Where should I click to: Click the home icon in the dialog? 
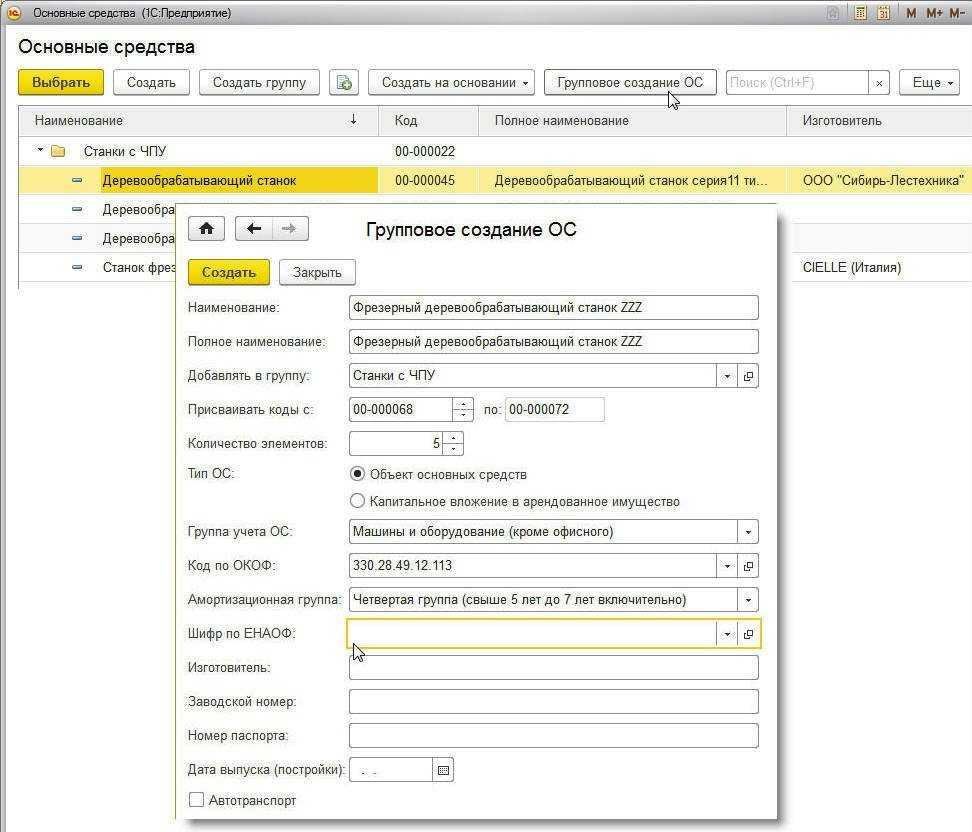(x=206, y=229)
